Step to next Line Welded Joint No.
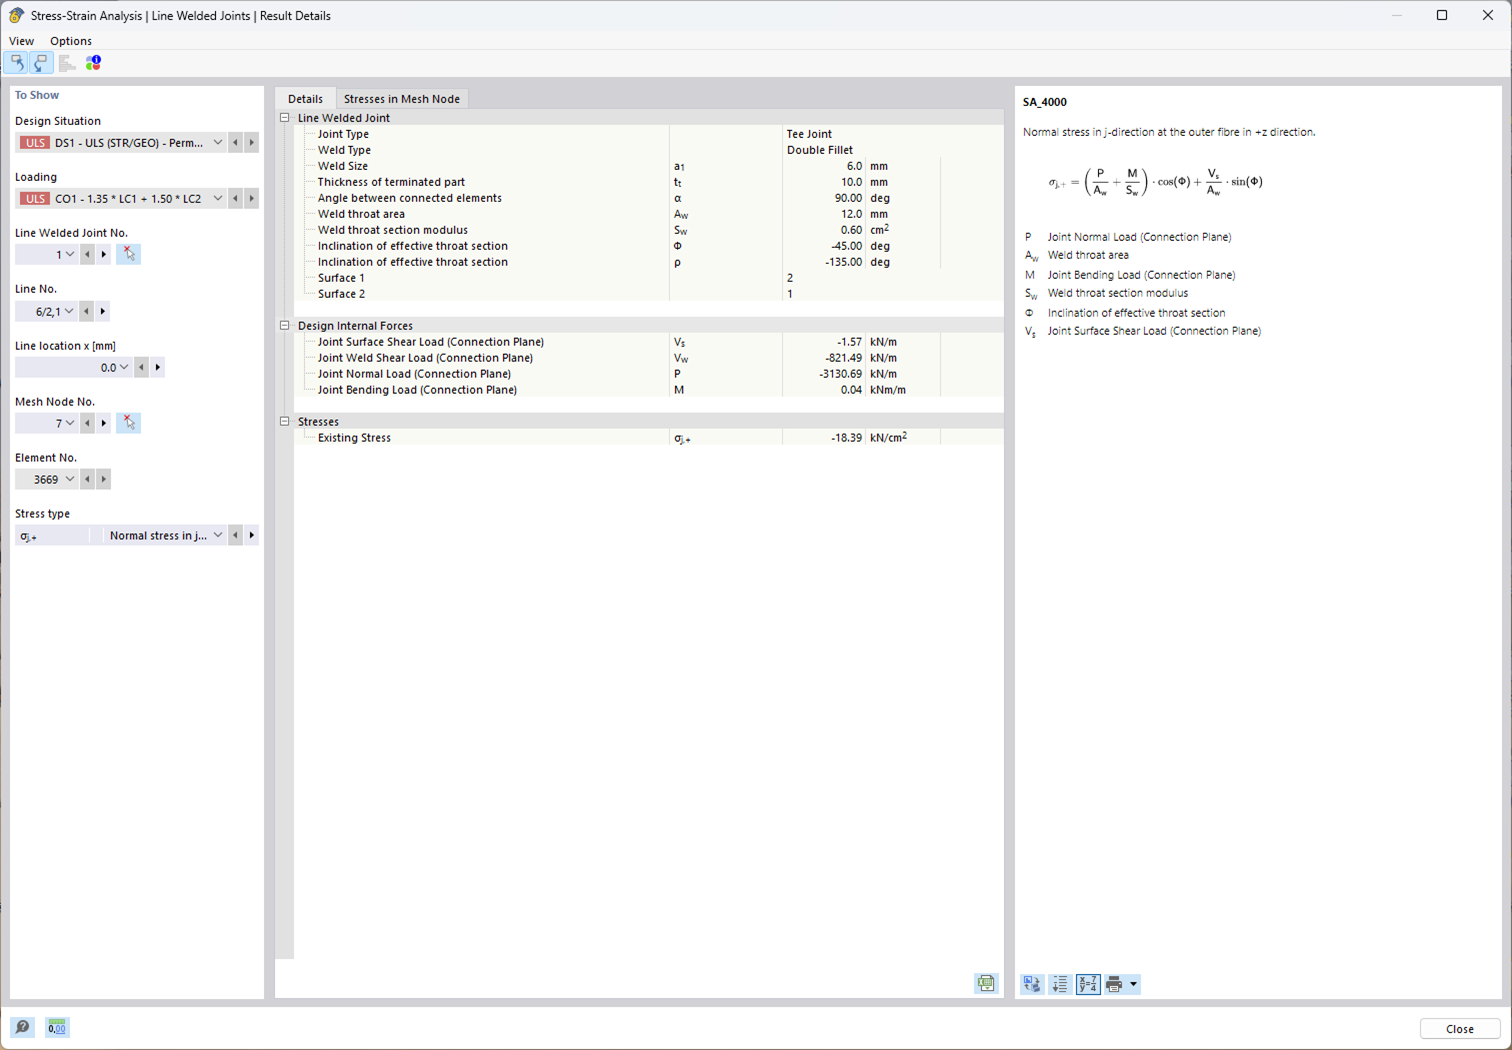 [x=104, y=255]
